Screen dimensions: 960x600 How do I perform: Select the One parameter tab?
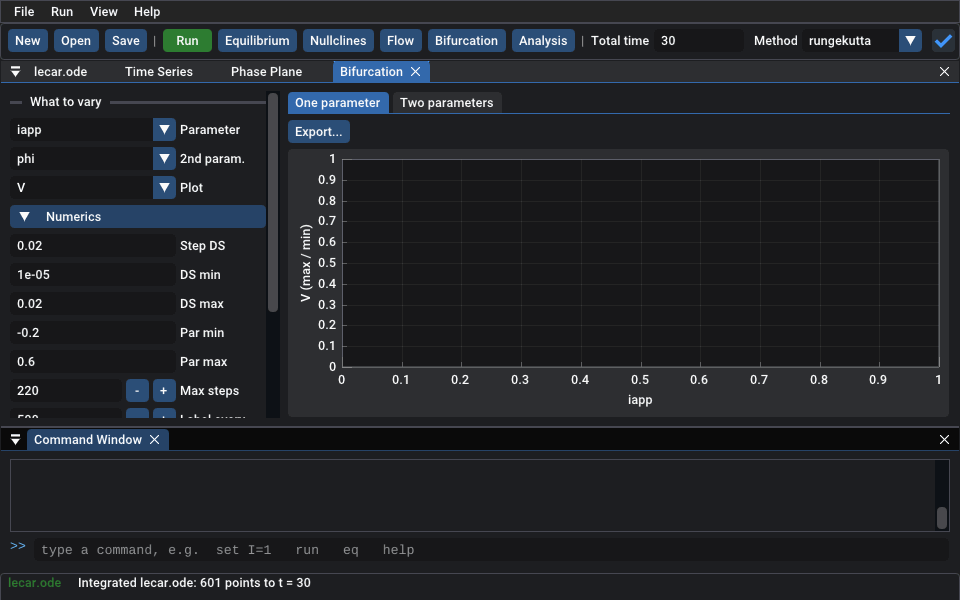[x=338, y=103]
